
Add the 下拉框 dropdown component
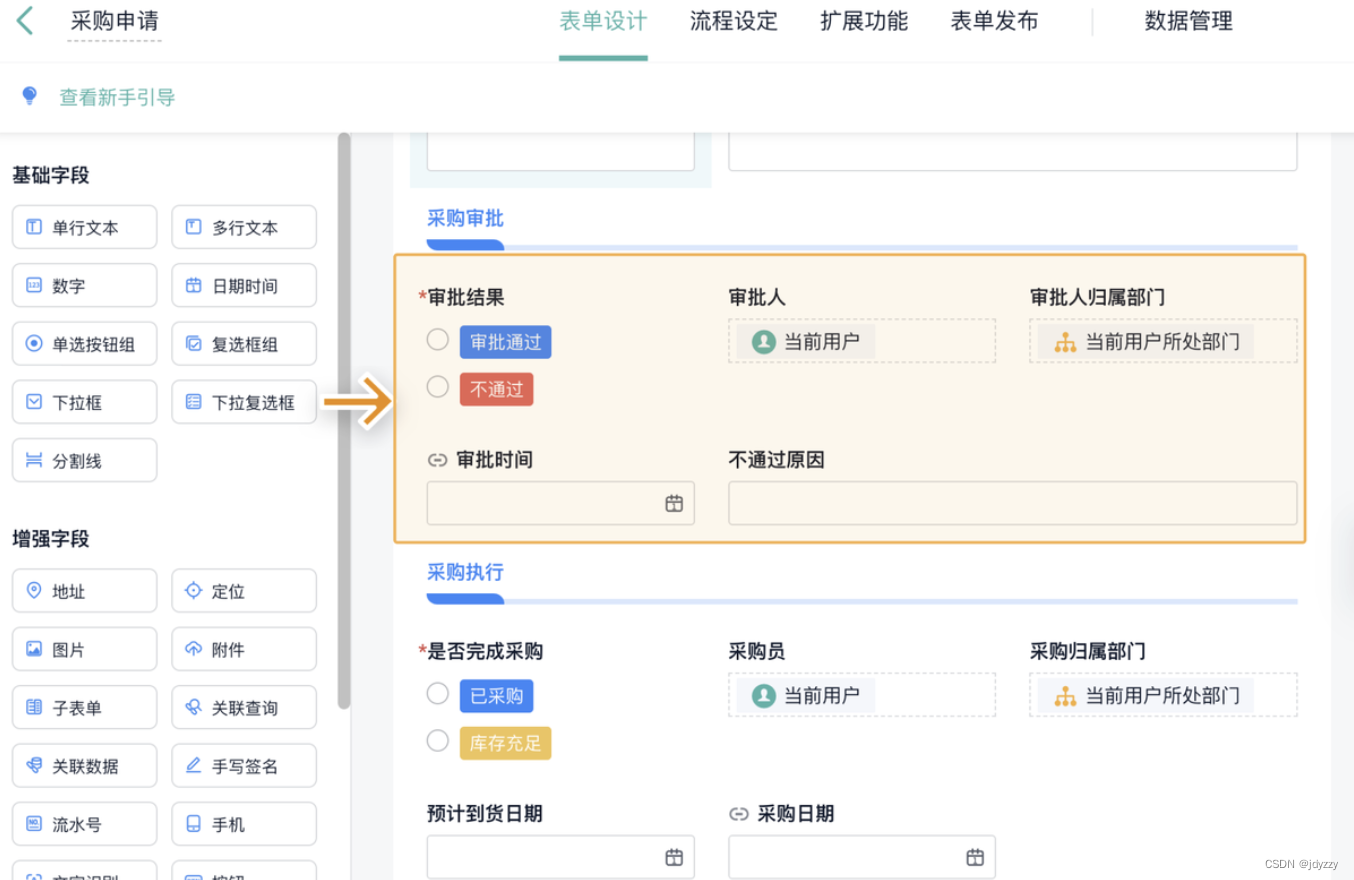pyautogui.click(x=85, y=402)
